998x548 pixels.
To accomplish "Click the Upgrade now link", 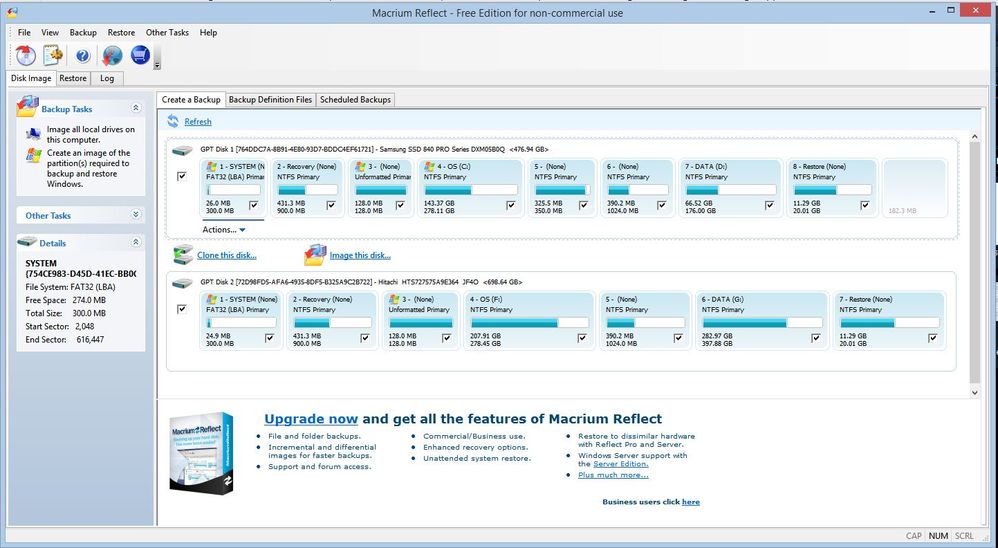I will coord(311,419).
